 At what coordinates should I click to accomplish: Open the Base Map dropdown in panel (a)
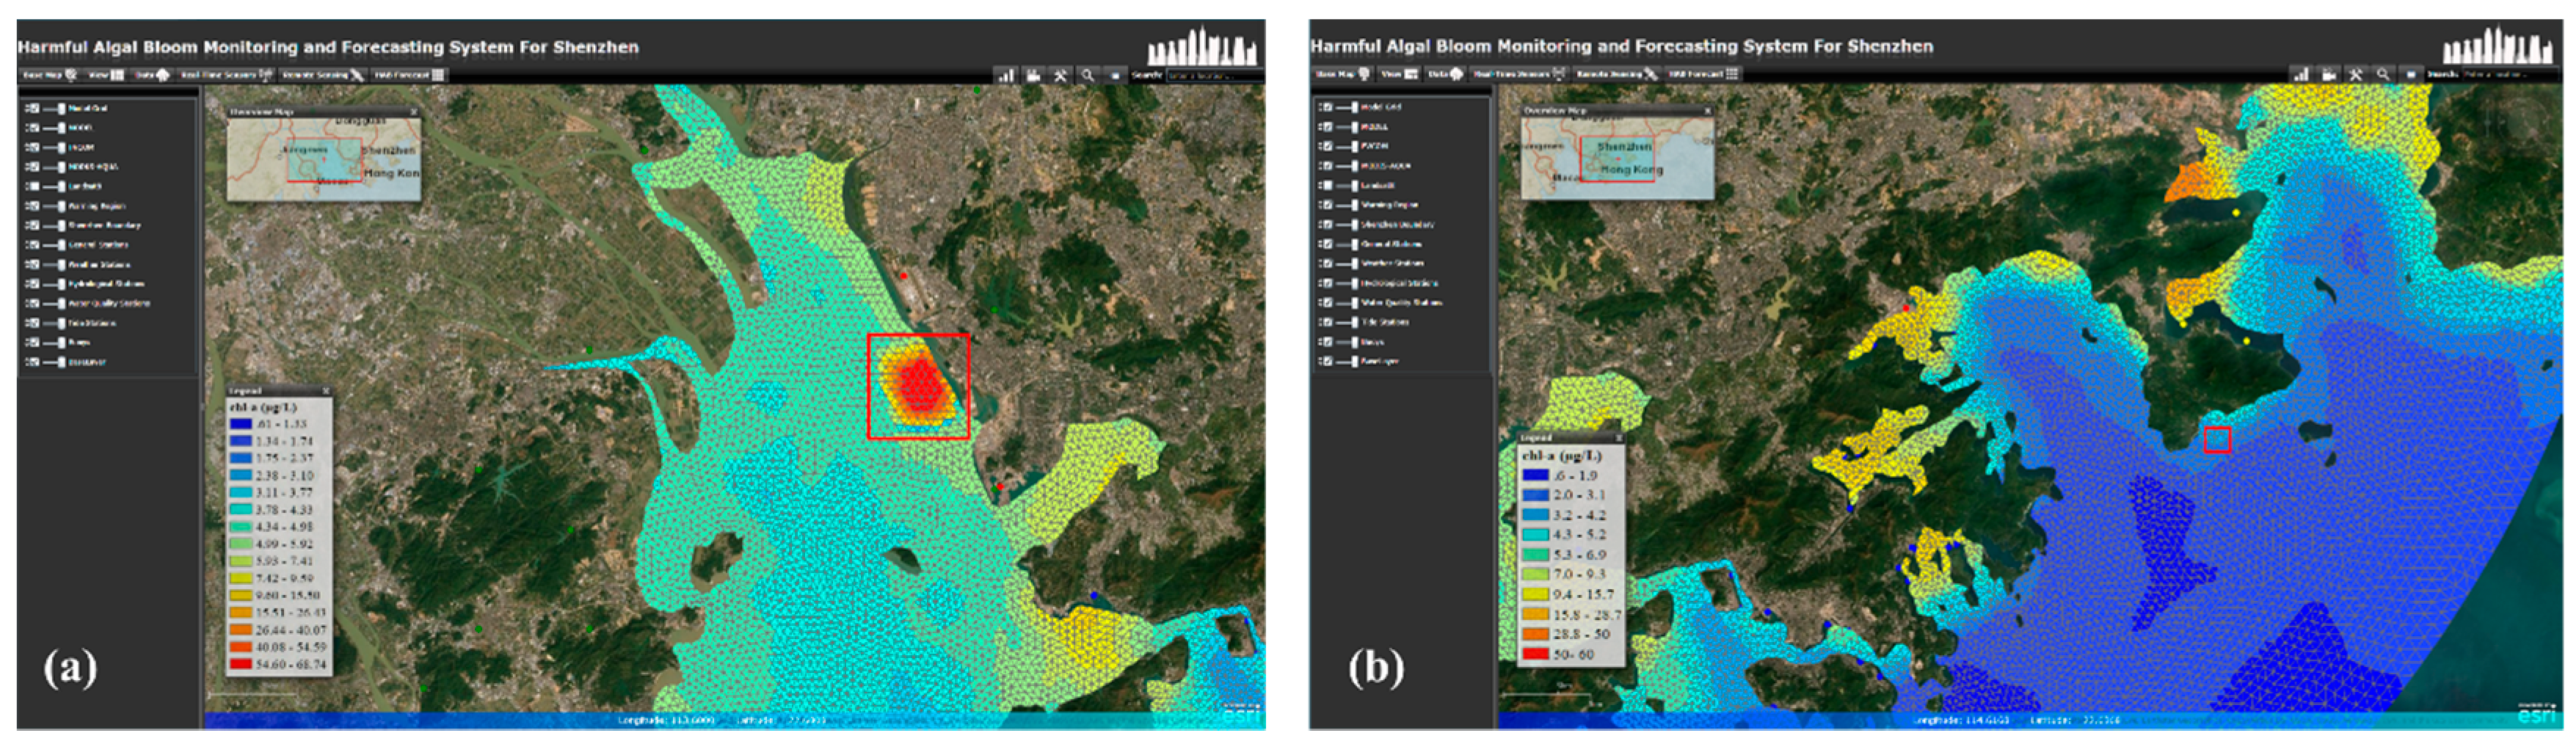click(x=50, y=75)
